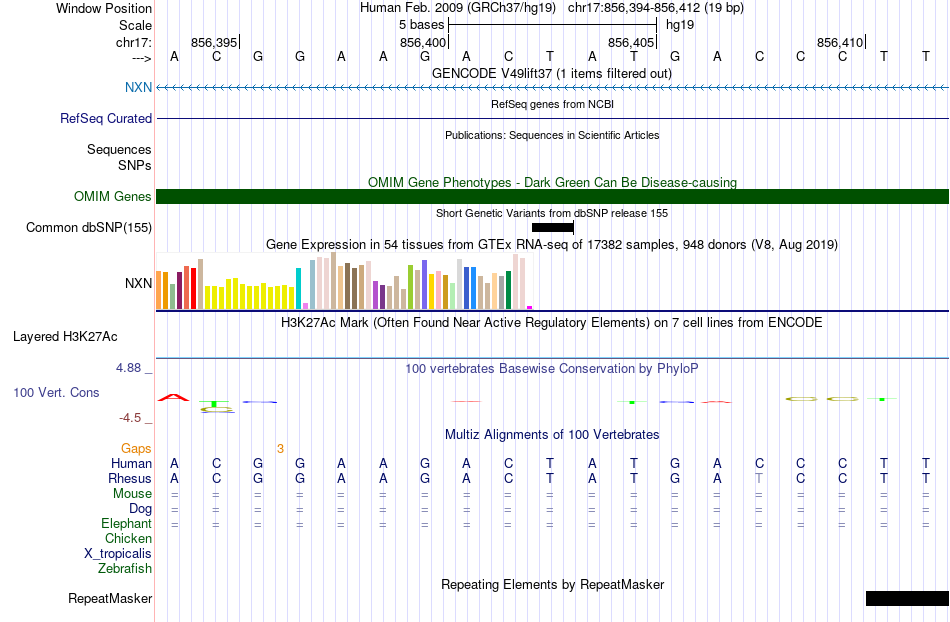Click the NXN label beside the GTEx bar chart

tap(138, 283)
